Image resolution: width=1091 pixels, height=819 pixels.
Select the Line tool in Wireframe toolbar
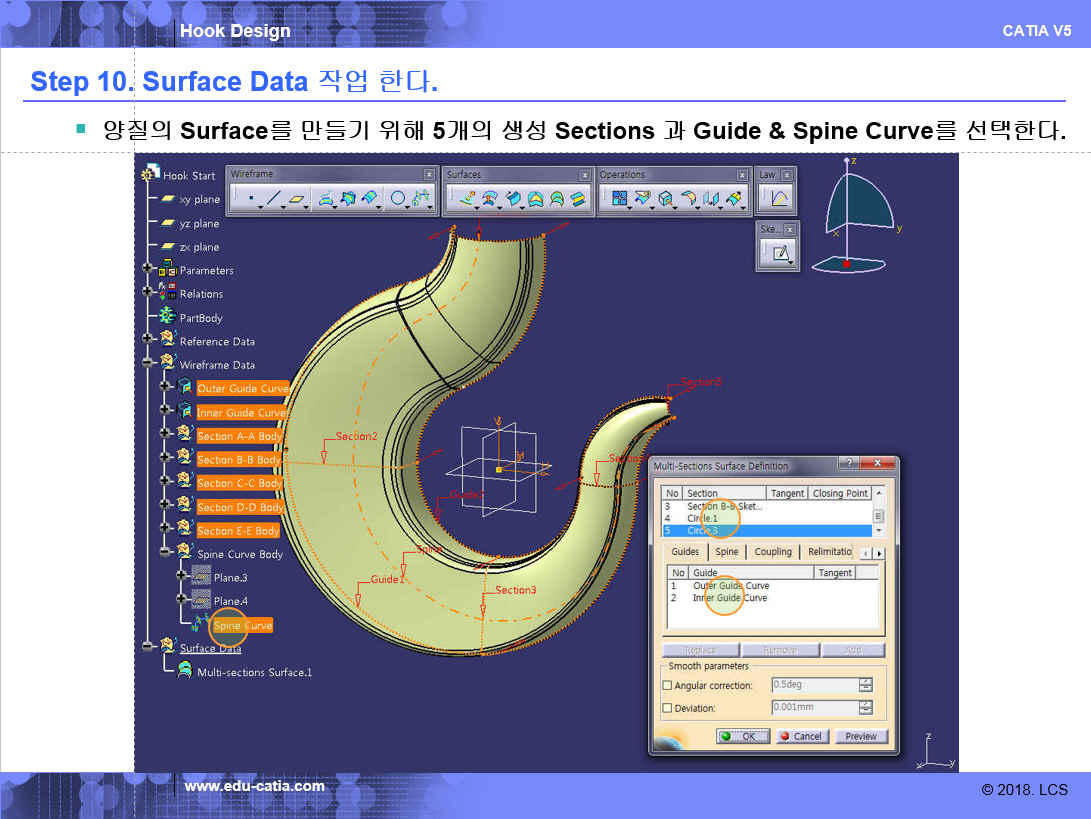pos(273,199)
